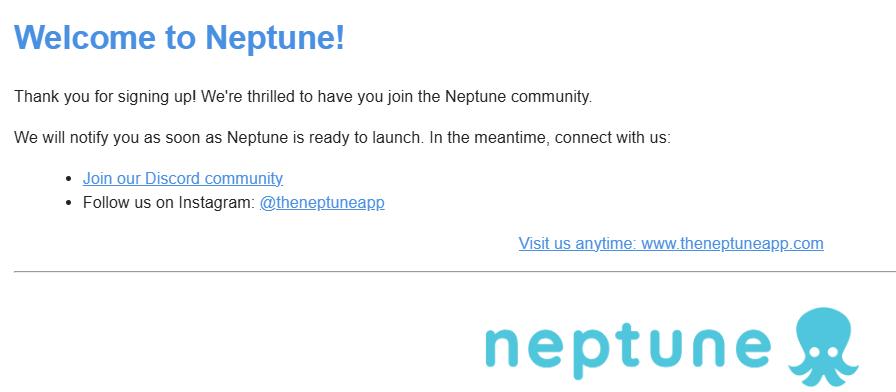
Task: Click the phrase "ready to launch"
Action: pos(365,138)
